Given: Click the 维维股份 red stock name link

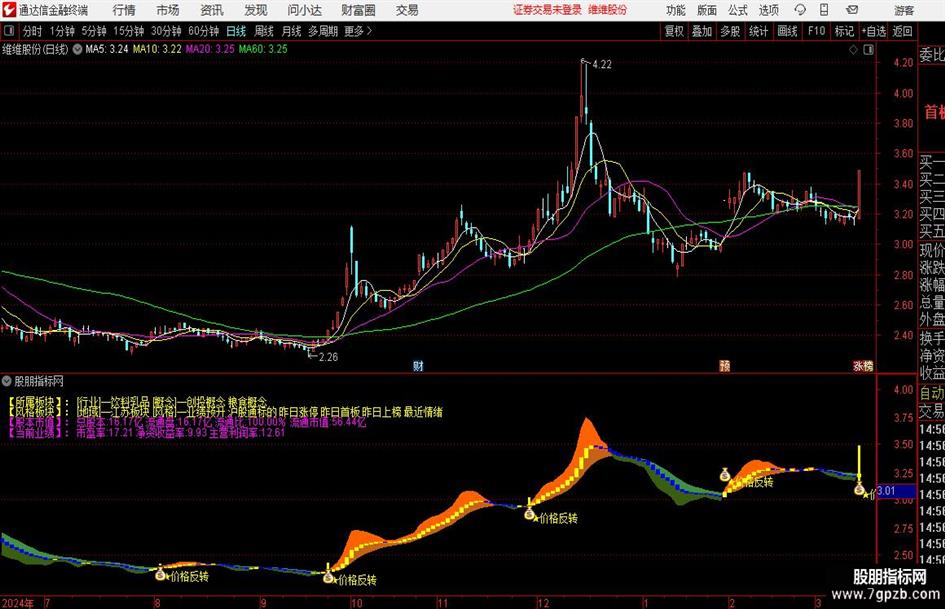Looking at the screenshot, I should pyautogui.click(x=608, y=10).
